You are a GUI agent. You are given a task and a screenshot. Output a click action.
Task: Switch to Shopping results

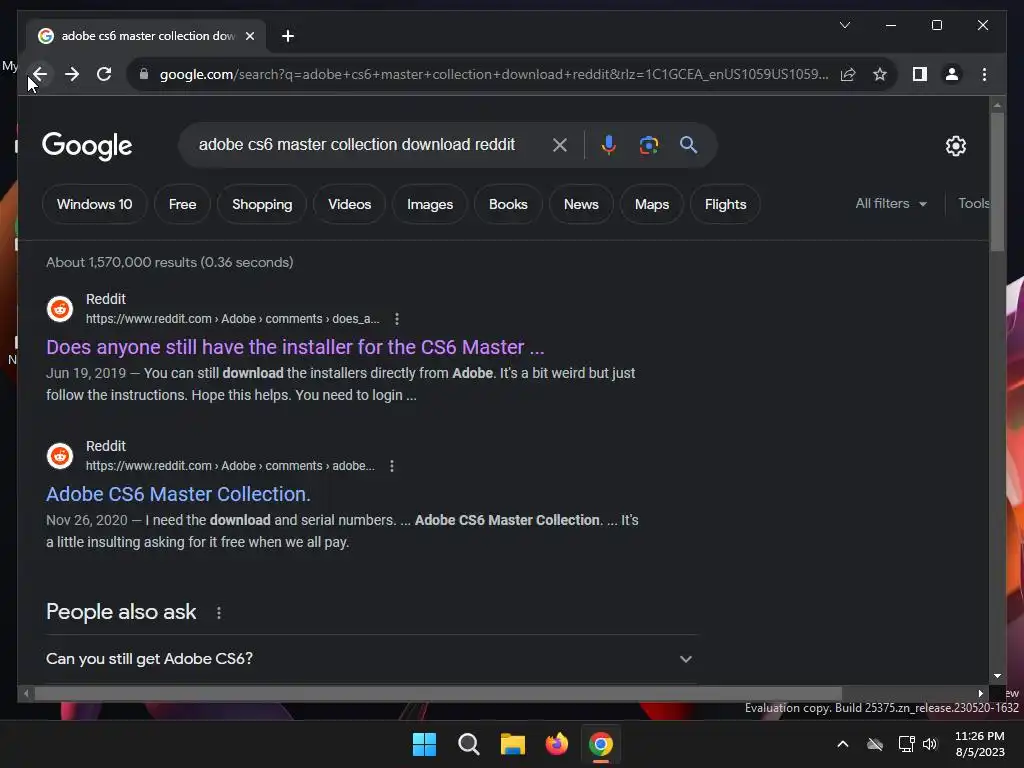tap(262, 204)
